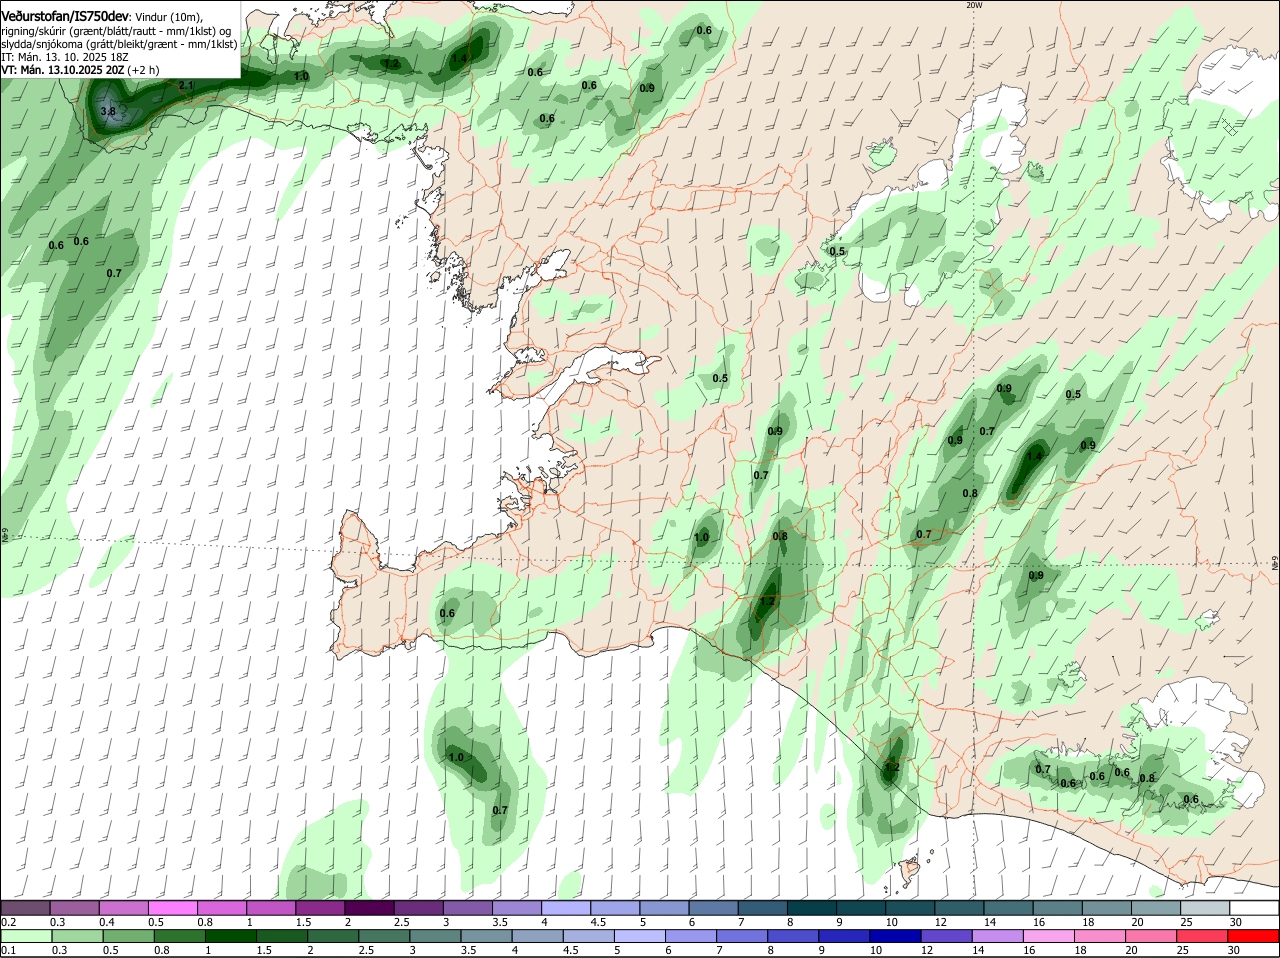Click the dark teal snow swatch between 8 and 9
Screen dimensions: 1280x958
pos(812,908)
